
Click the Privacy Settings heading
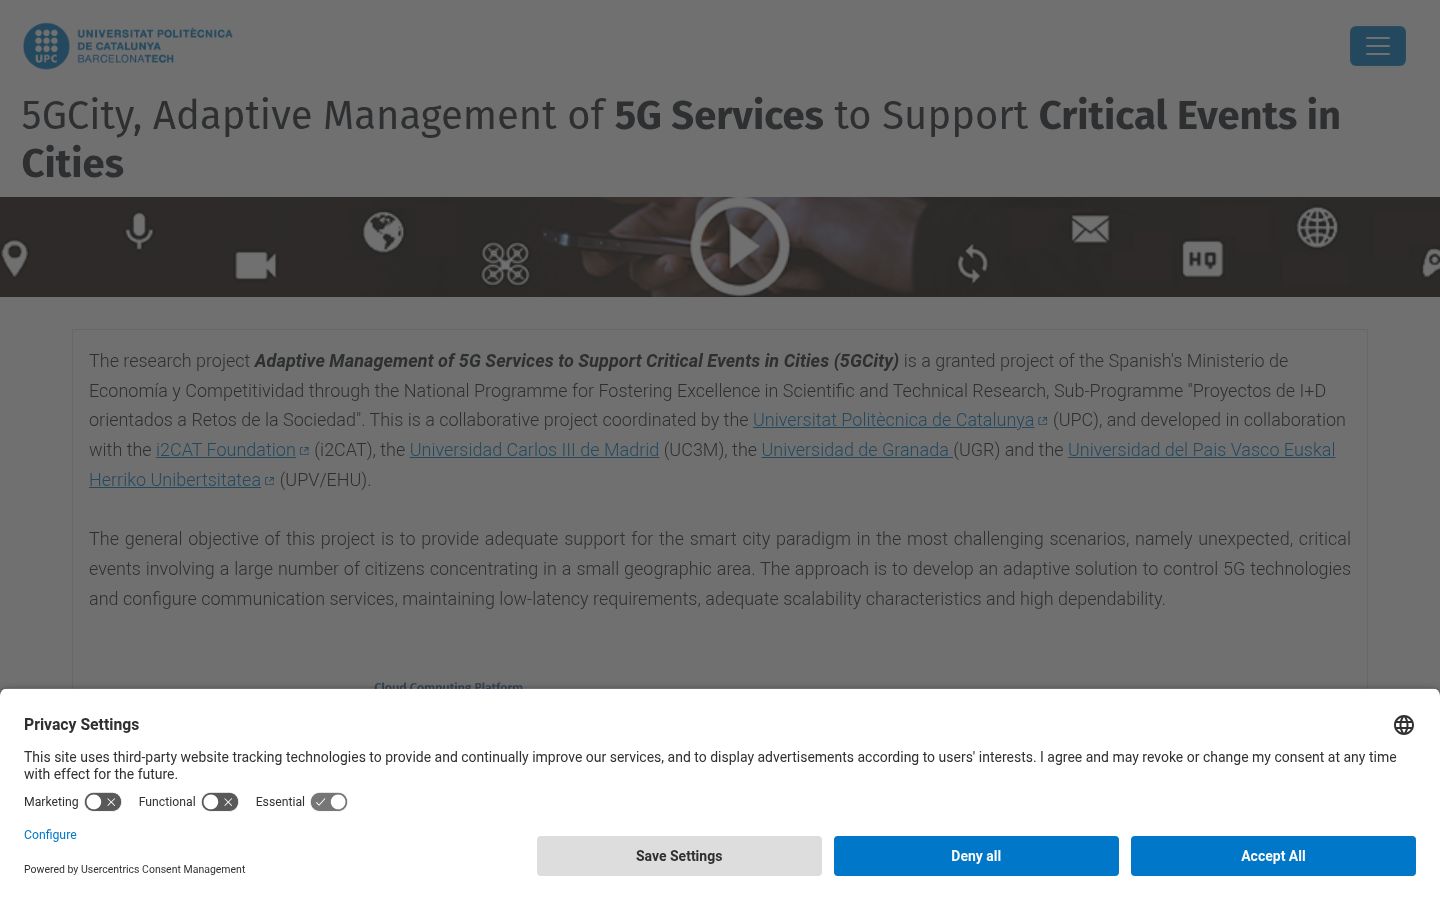click(81, 725)
